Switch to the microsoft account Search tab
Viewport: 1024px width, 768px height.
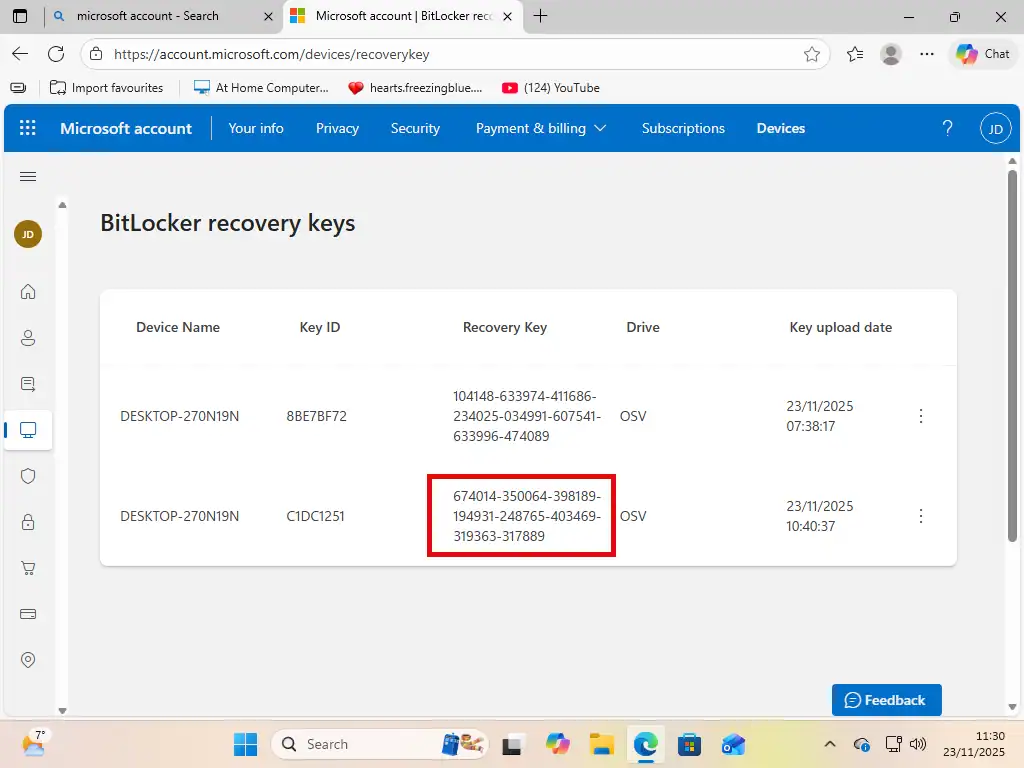pyautogui.click(x=150, y=17)
